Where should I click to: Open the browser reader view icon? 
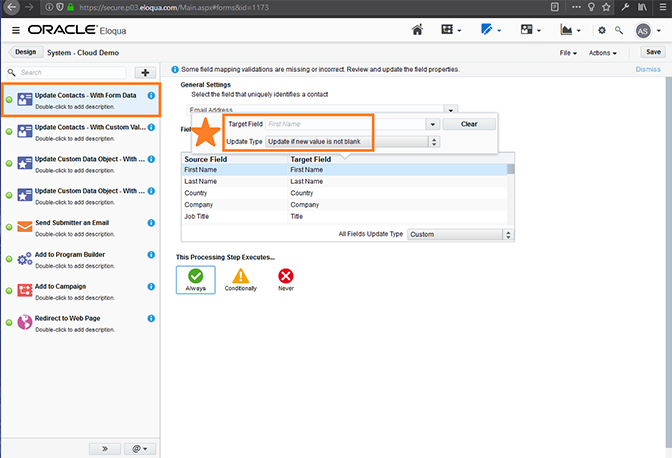point(555,7)
